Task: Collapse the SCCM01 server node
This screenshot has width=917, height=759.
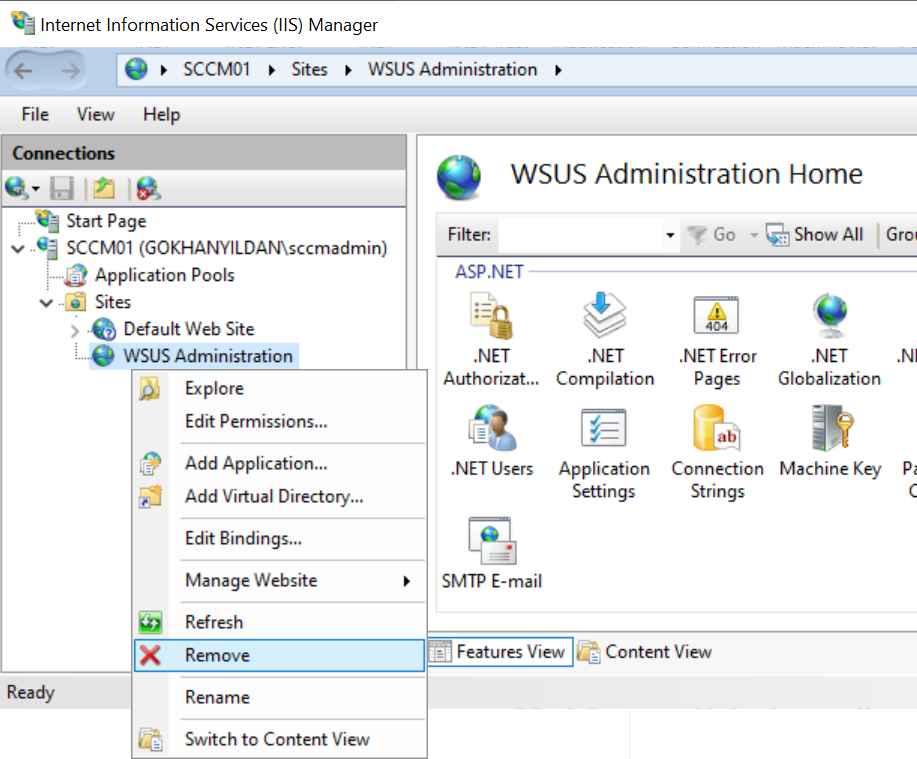Action: tap(18, 249)
